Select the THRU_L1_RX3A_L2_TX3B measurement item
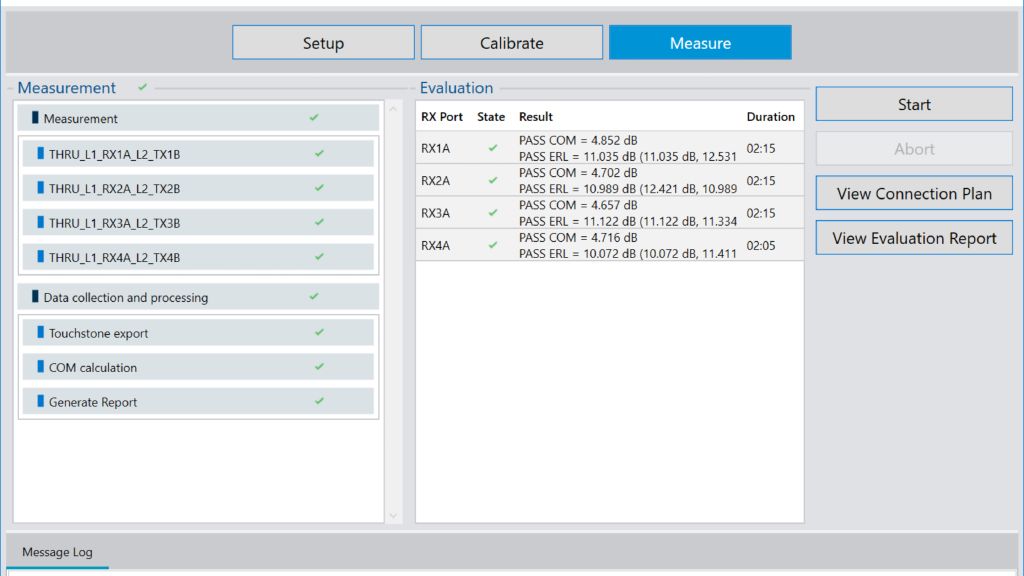The width and height of the screenshot is (1024, 576). point(114,223)
